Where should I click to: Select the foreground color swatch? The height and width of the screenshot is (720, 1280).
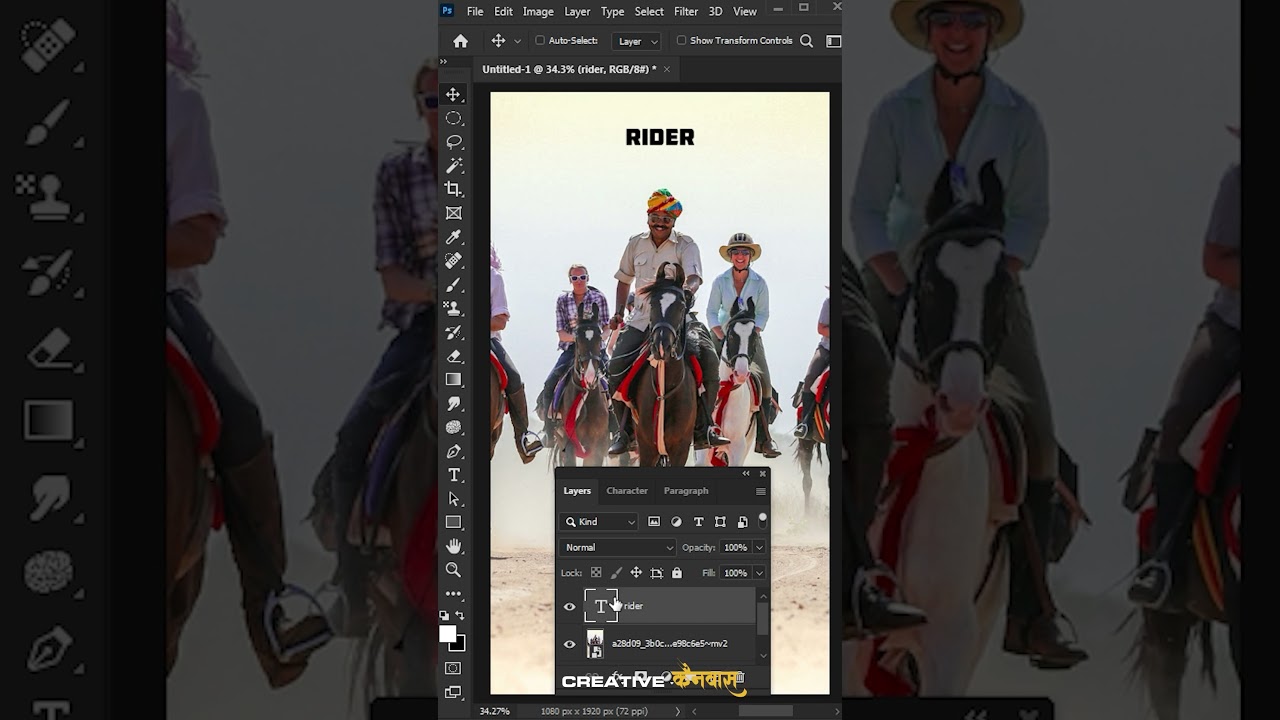(x=448, y=634)
